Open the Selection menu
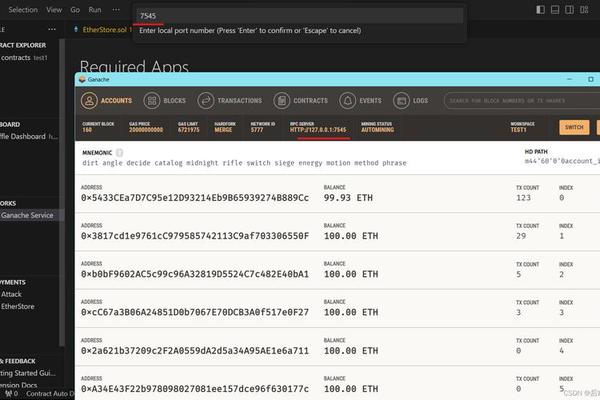Viewport: 600px width, 400px height. [x=23, y=10]
